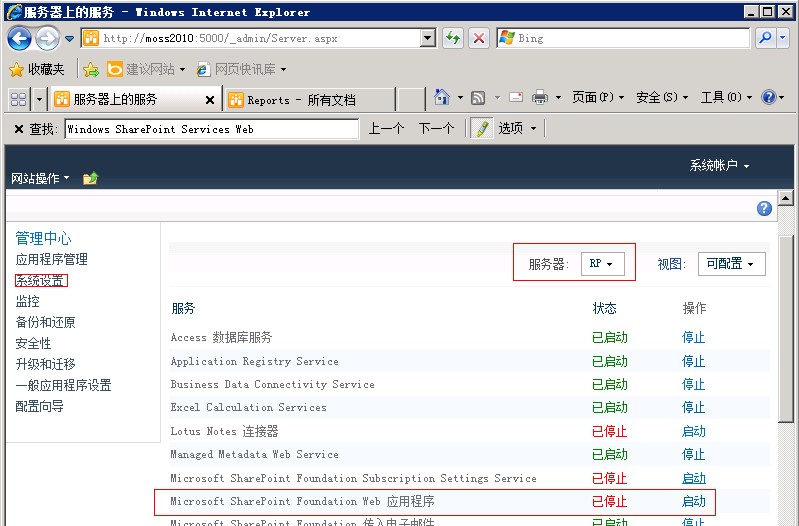Find previous match with 上一个

point(386,128)
